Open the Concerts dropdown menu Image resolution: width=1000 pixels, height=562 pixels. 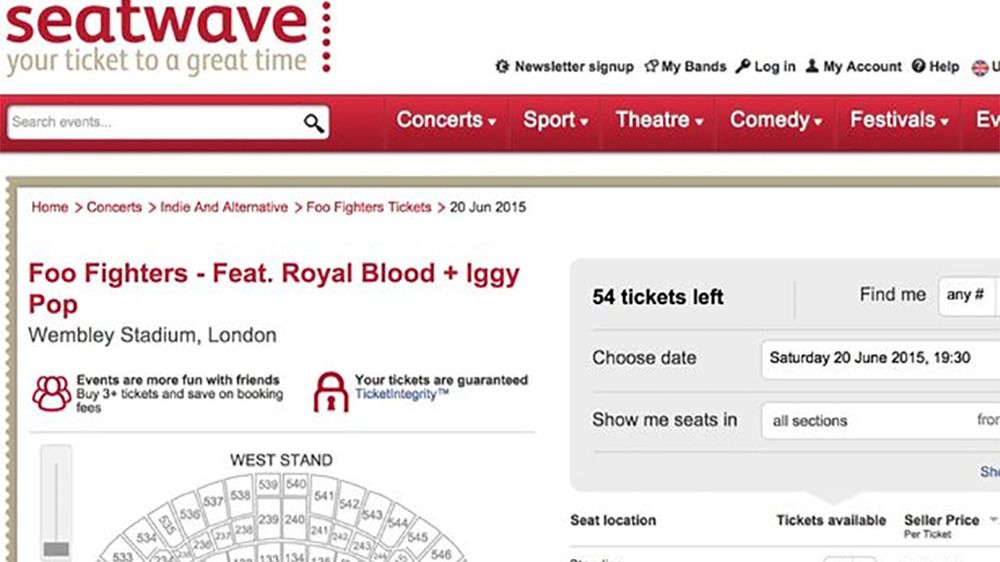(446, 120)
